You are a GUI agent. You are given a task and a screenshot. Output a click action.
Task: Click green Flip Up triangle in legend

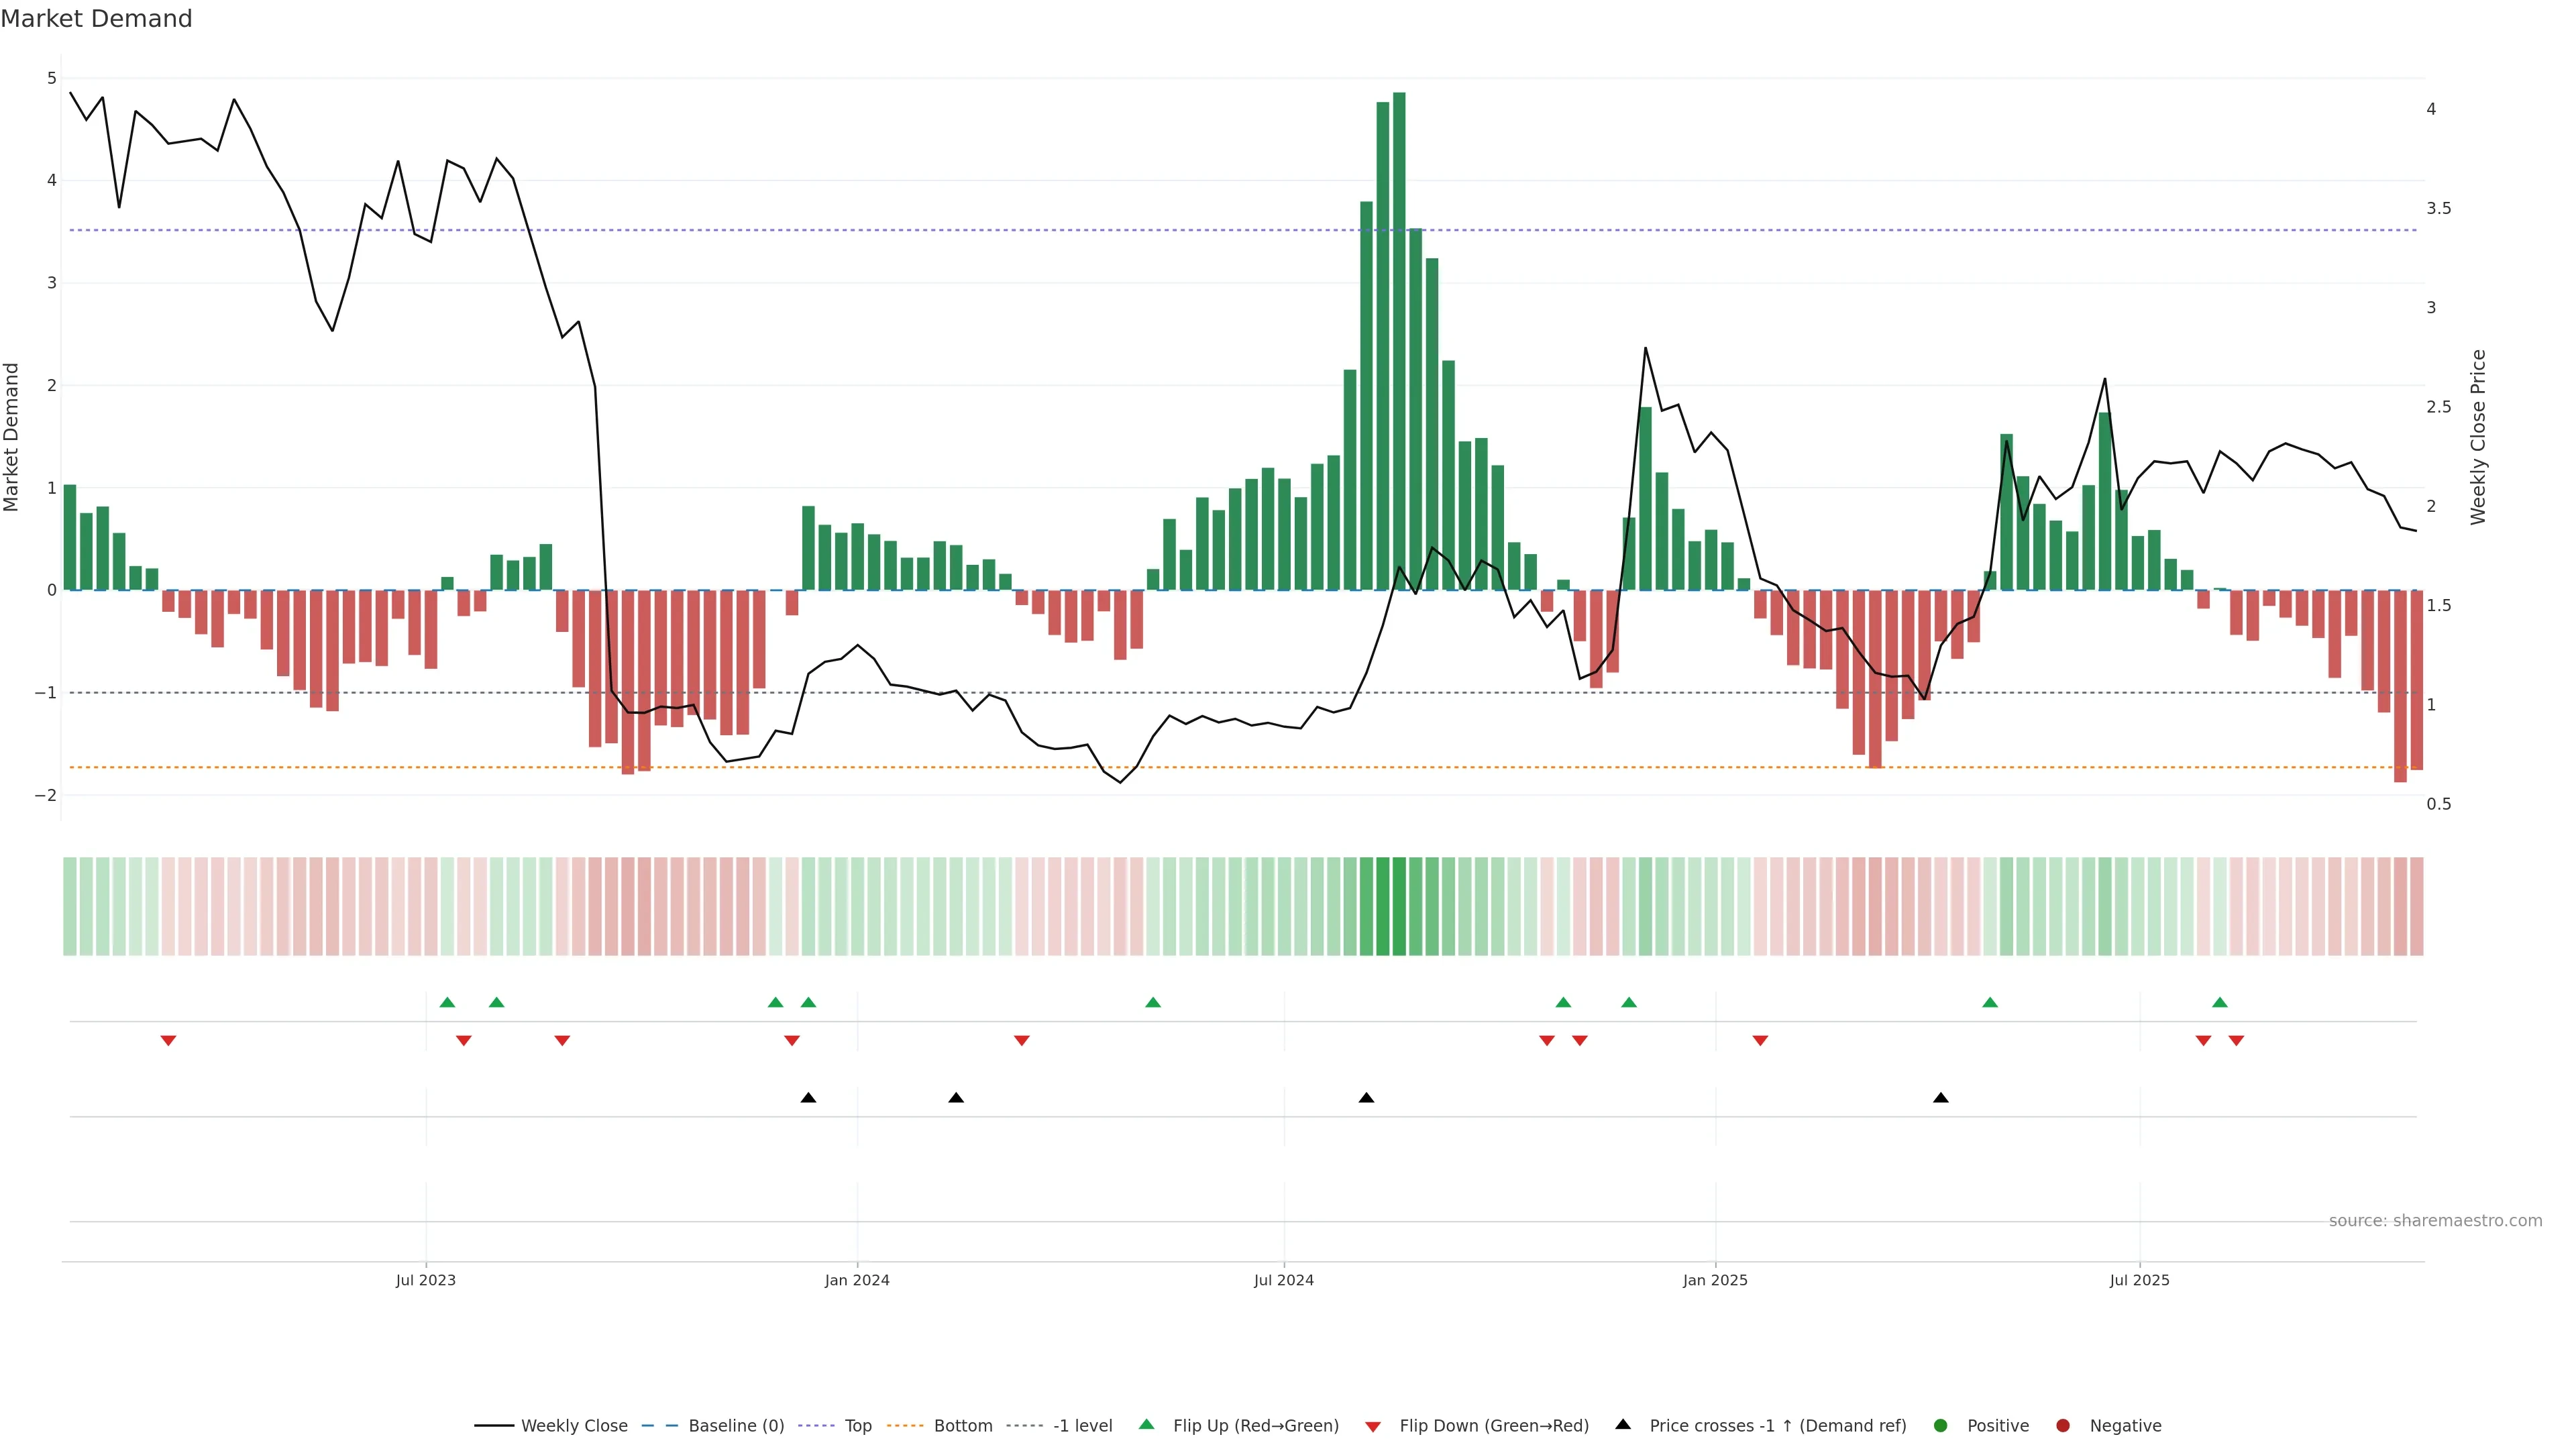1146,1424
